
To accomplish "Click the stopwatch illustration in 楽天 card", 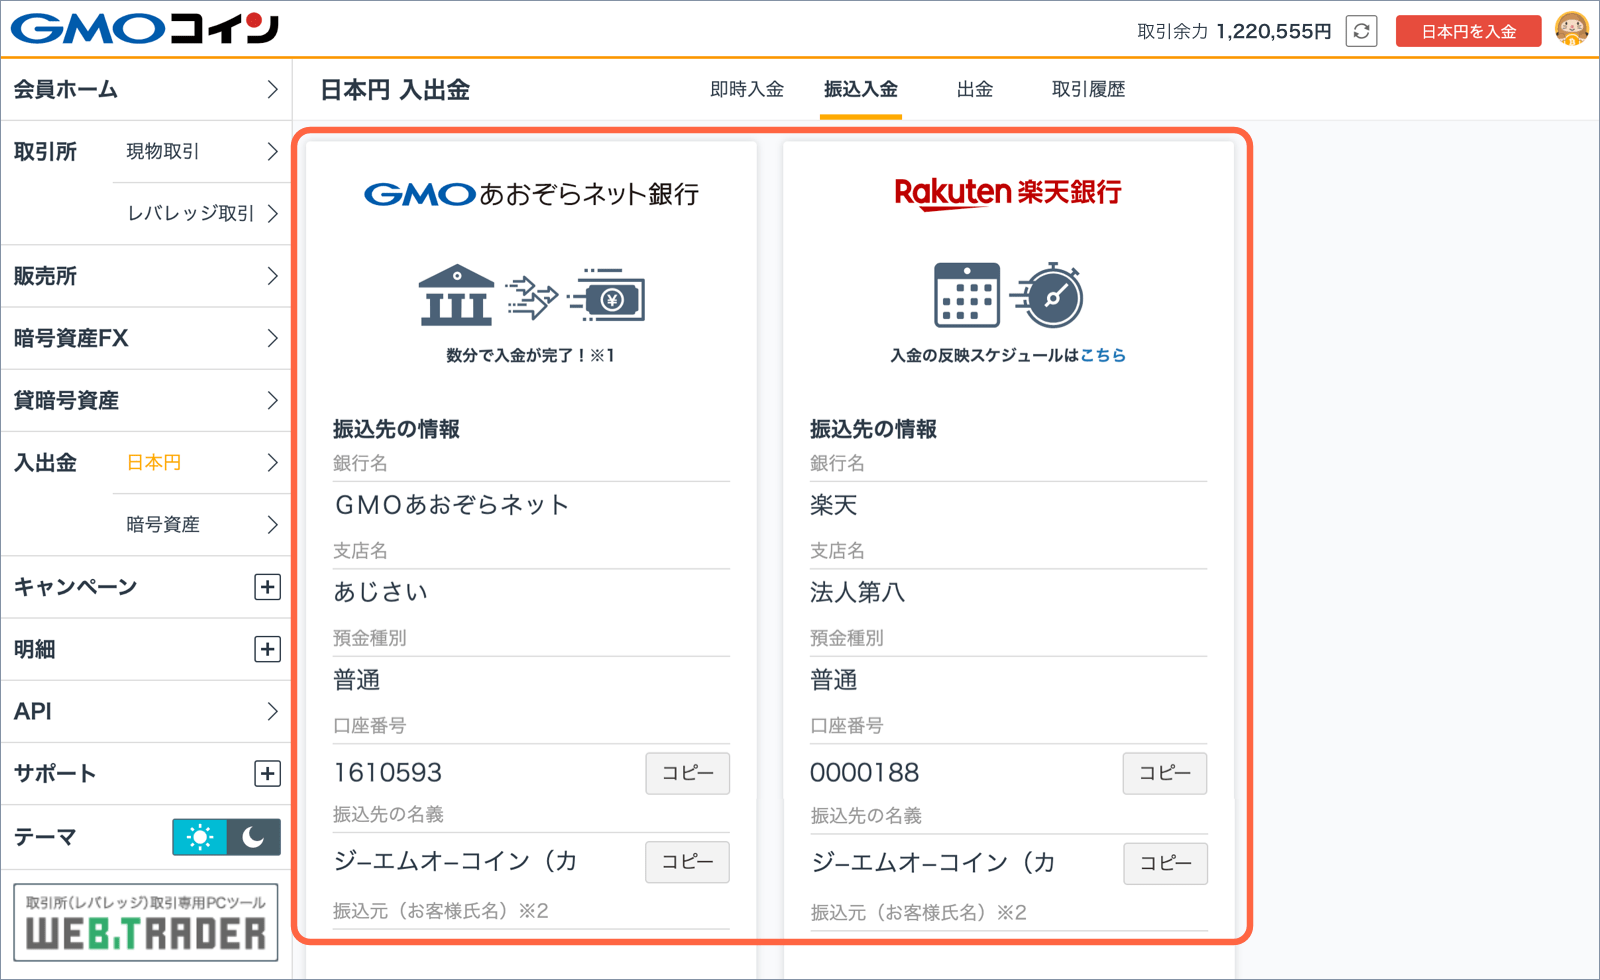I will tap(1048, 295).
